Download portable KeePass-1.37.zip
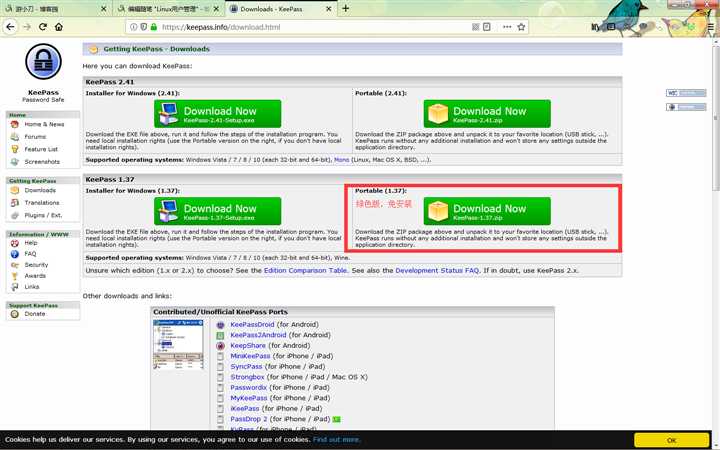This screenshot has width=720, height=450. 487,211
